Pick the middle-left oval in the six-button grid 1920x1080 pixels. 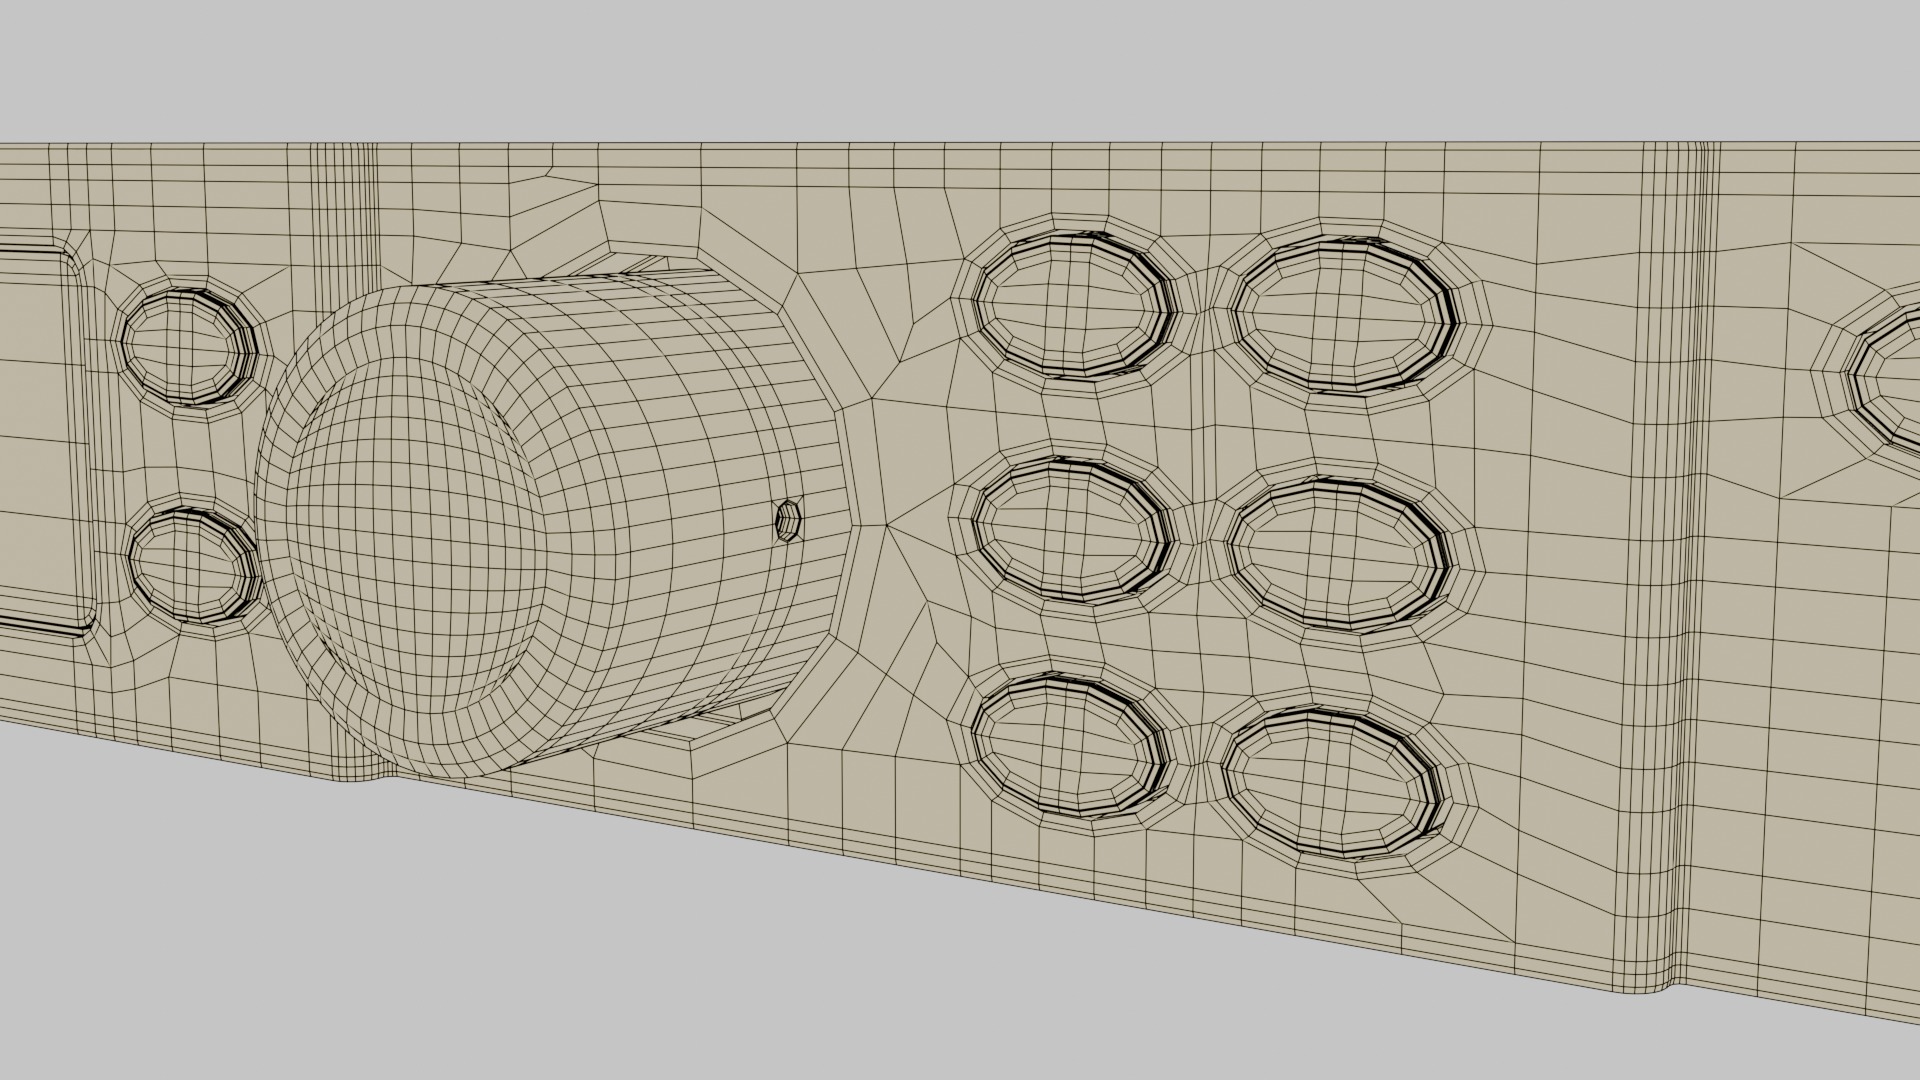coord(1070,528)
